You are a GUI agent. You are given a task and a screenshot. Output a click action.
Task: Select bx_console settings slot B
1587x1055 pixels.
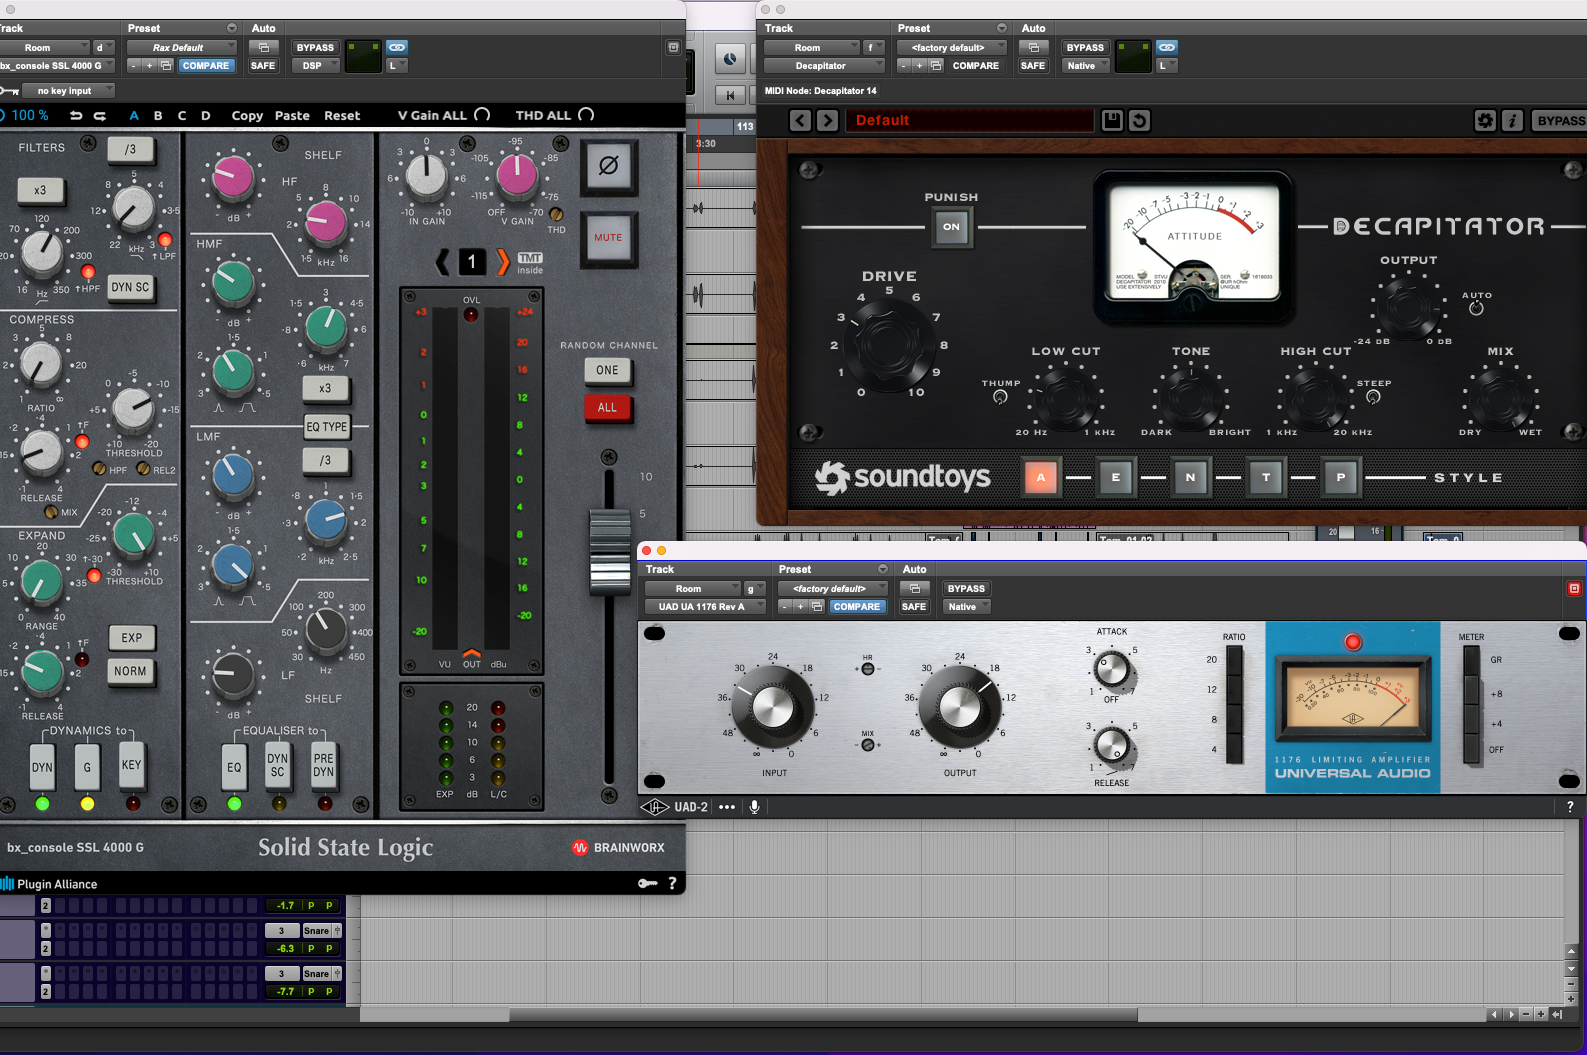click(x=158, y=115)
